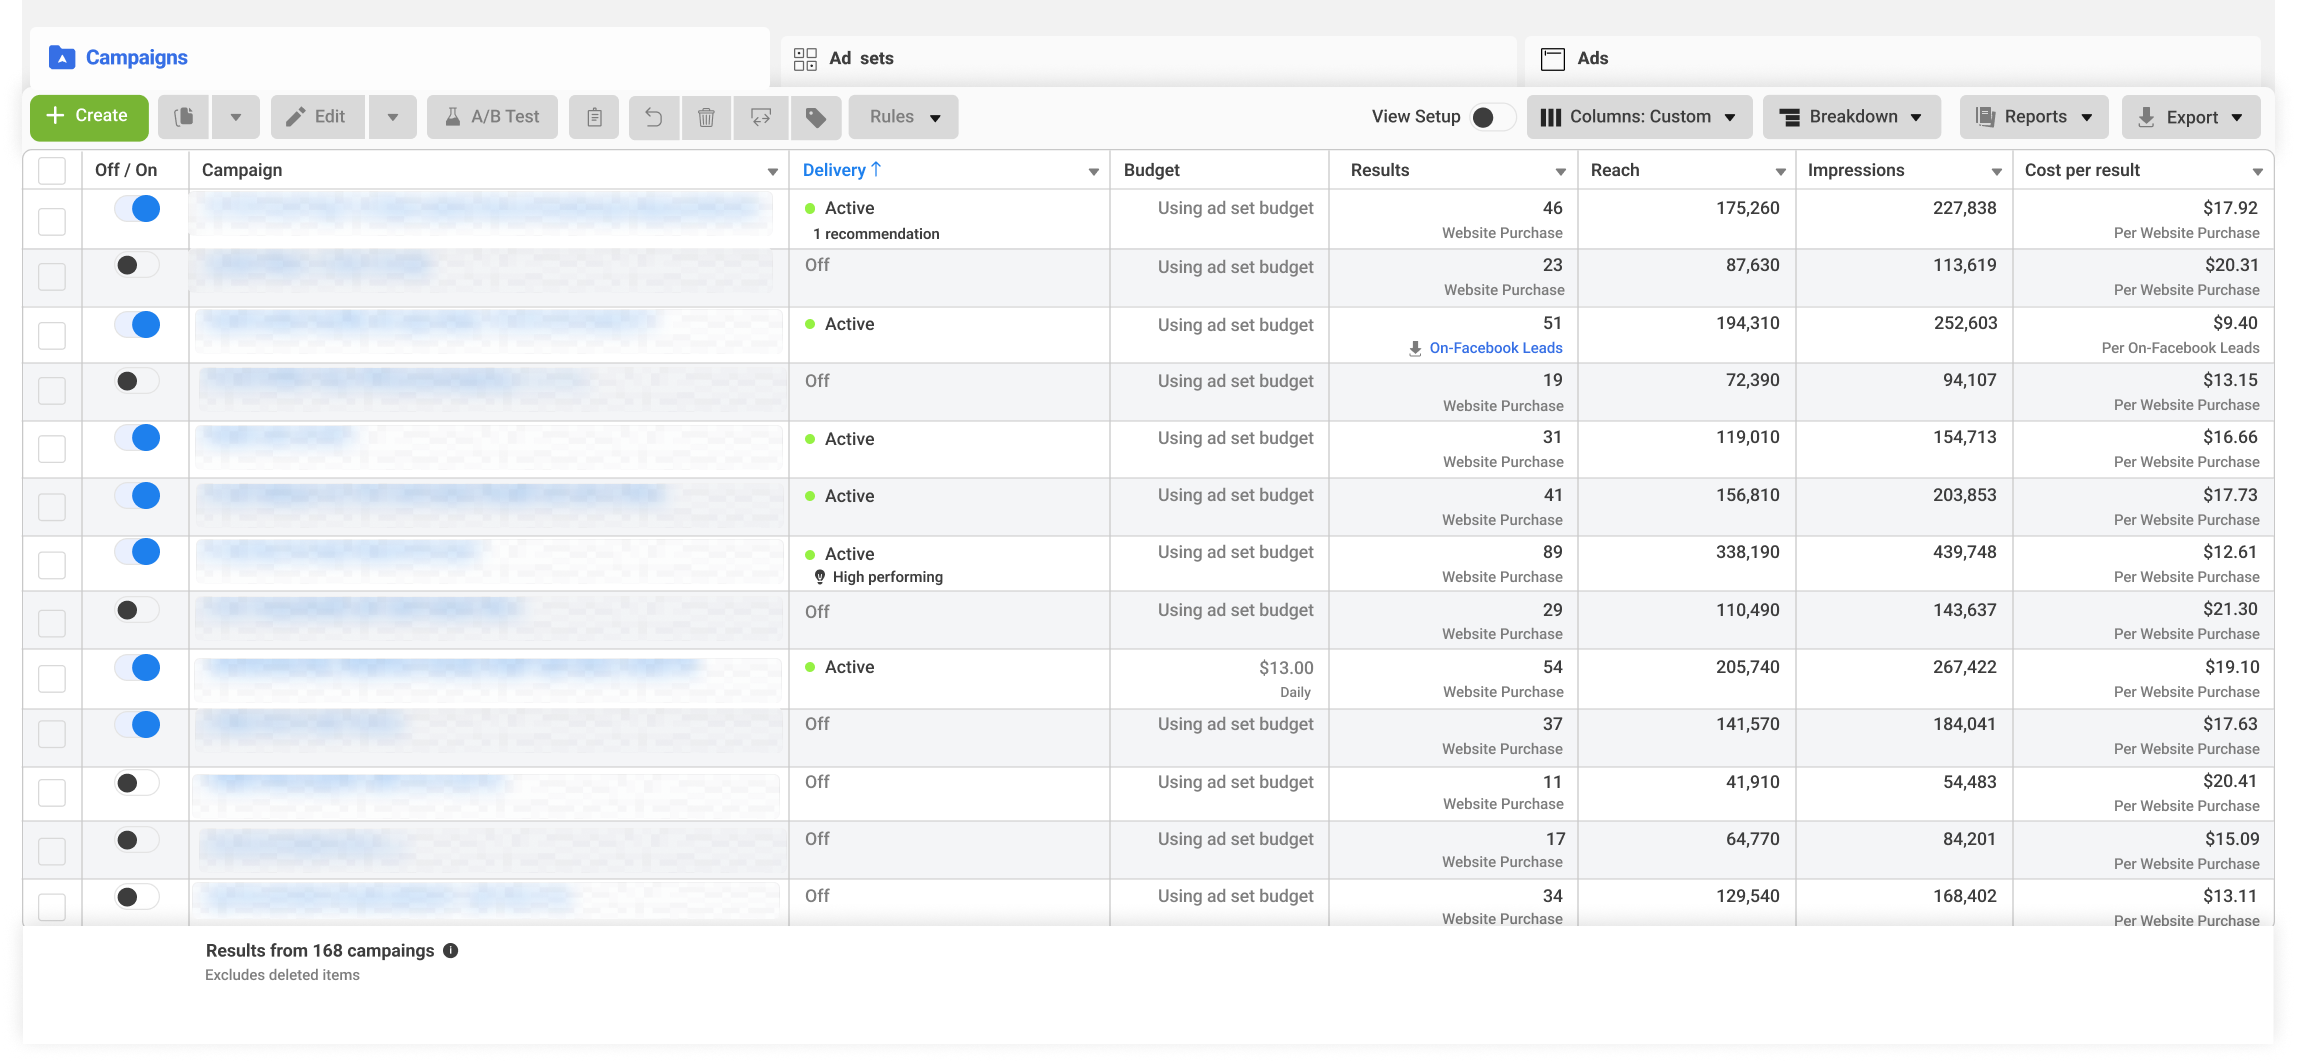Click the green Create button
The image size is (2297, 1062).
coord(89,117)
